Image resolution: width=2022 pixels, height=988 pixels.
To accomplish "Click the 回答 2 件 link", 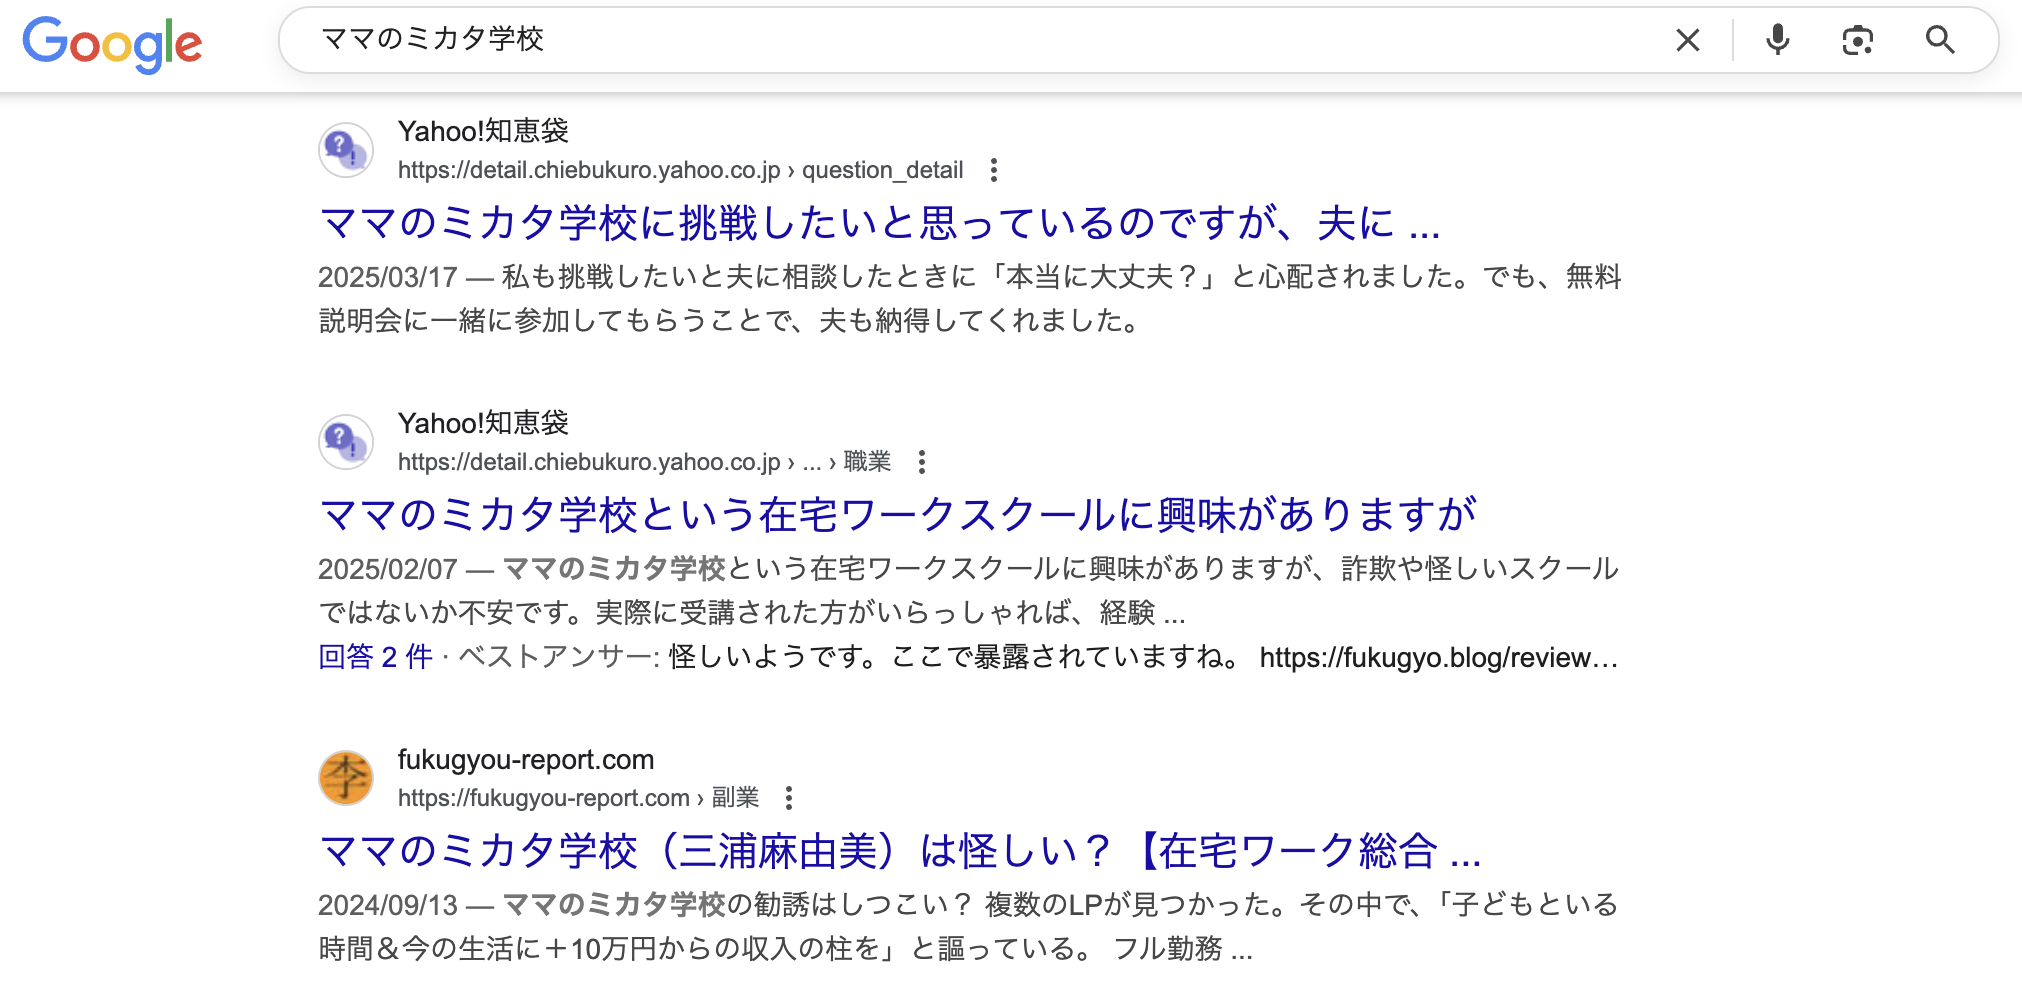I will (x=375, y=657).
